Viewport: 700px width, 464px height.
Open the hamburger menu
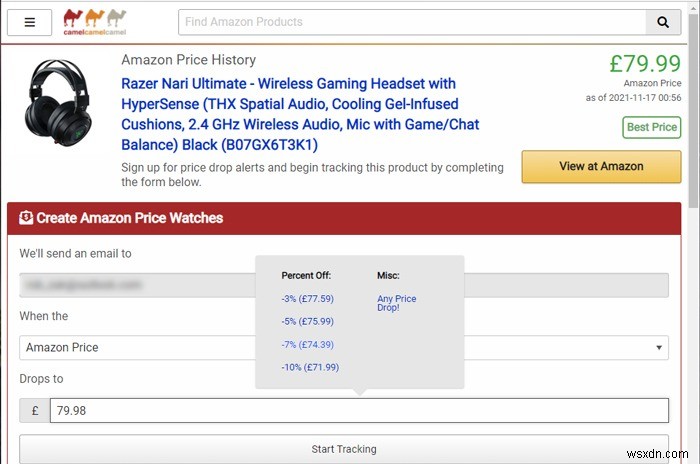[x=29, y=22]
